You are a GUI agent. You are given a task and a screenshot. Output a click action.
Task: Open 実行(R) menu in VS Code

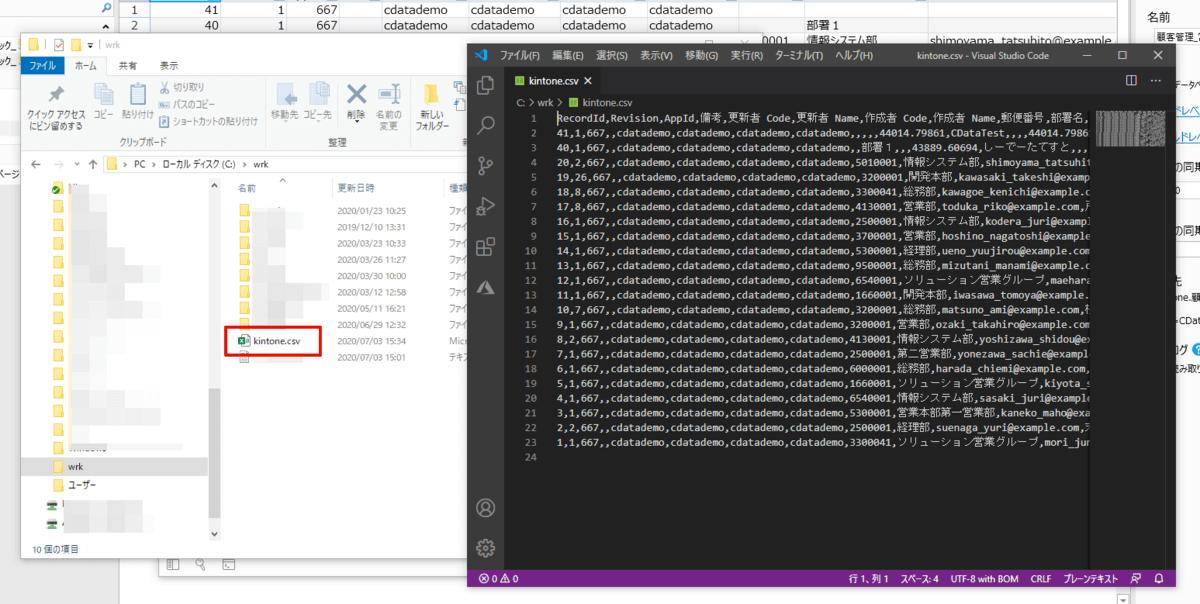click(x=747, y=55)
